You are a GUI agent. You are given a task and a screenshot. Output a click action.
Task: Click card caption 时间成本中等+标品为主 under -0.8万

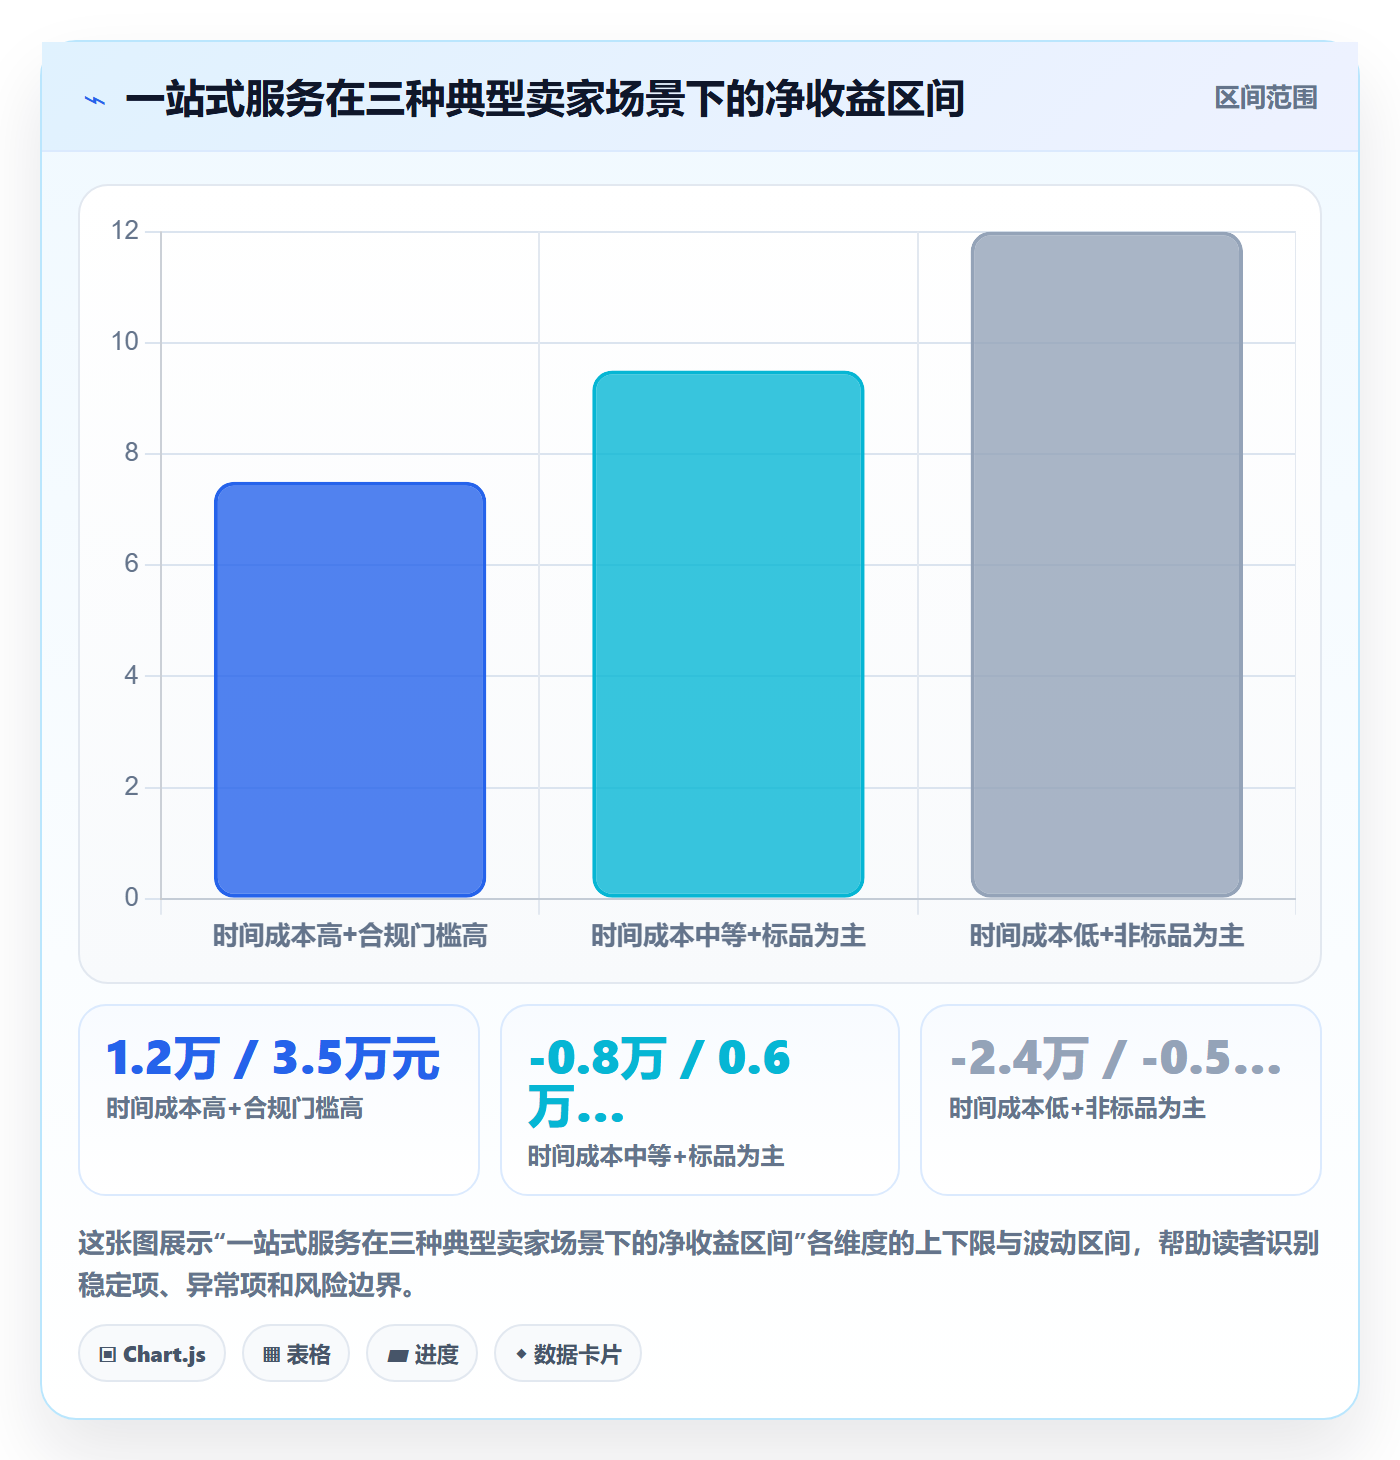(x=656, y=1156)
